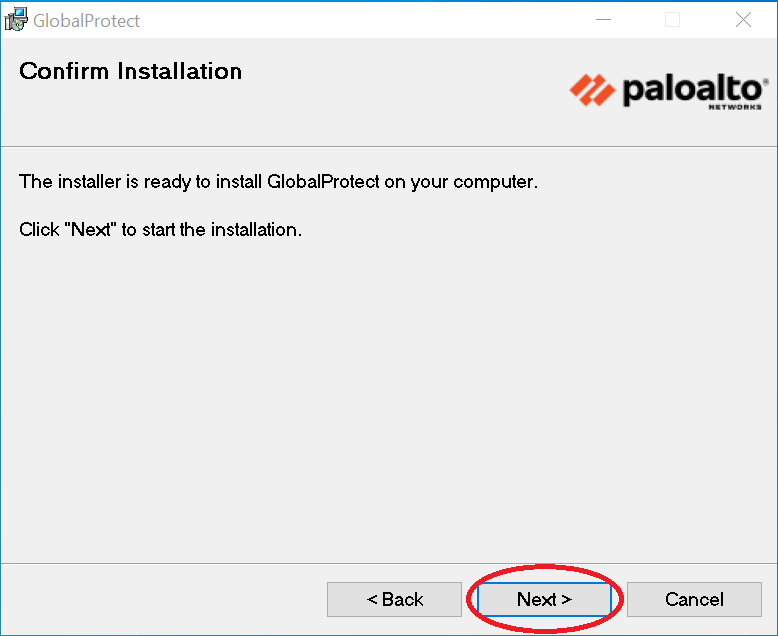Click the small NETWORKS text under the logo

pos(735,106)
